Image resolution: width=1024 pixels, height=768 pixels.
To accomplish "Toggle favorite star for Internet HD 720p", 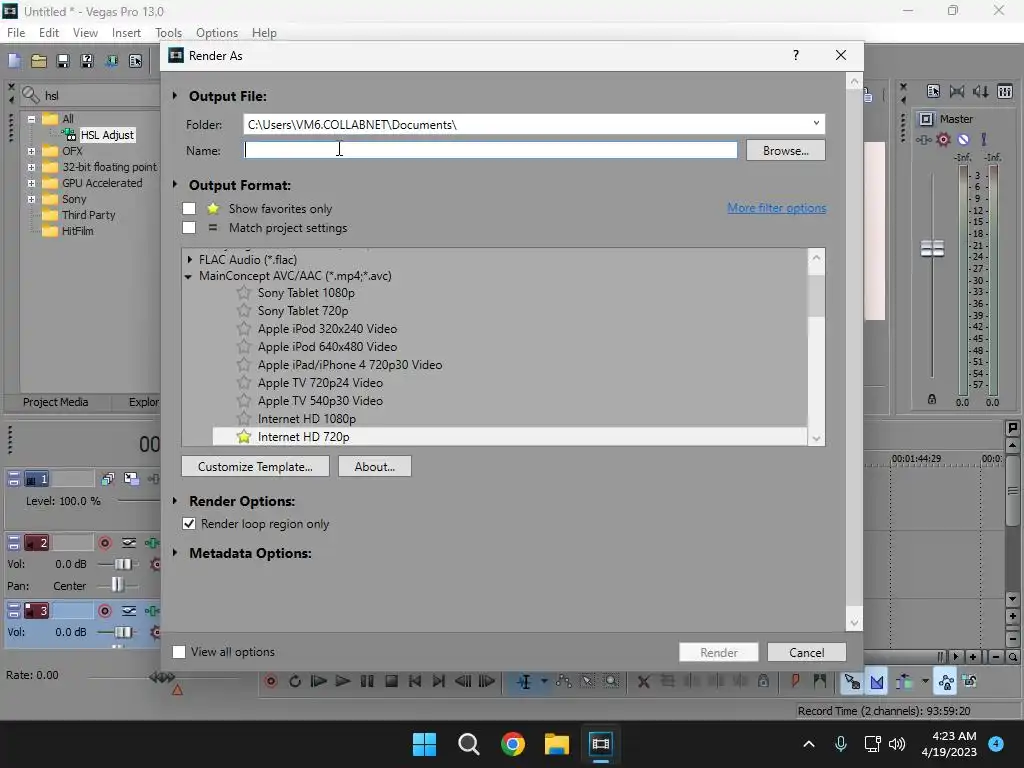I will (244, 436).
